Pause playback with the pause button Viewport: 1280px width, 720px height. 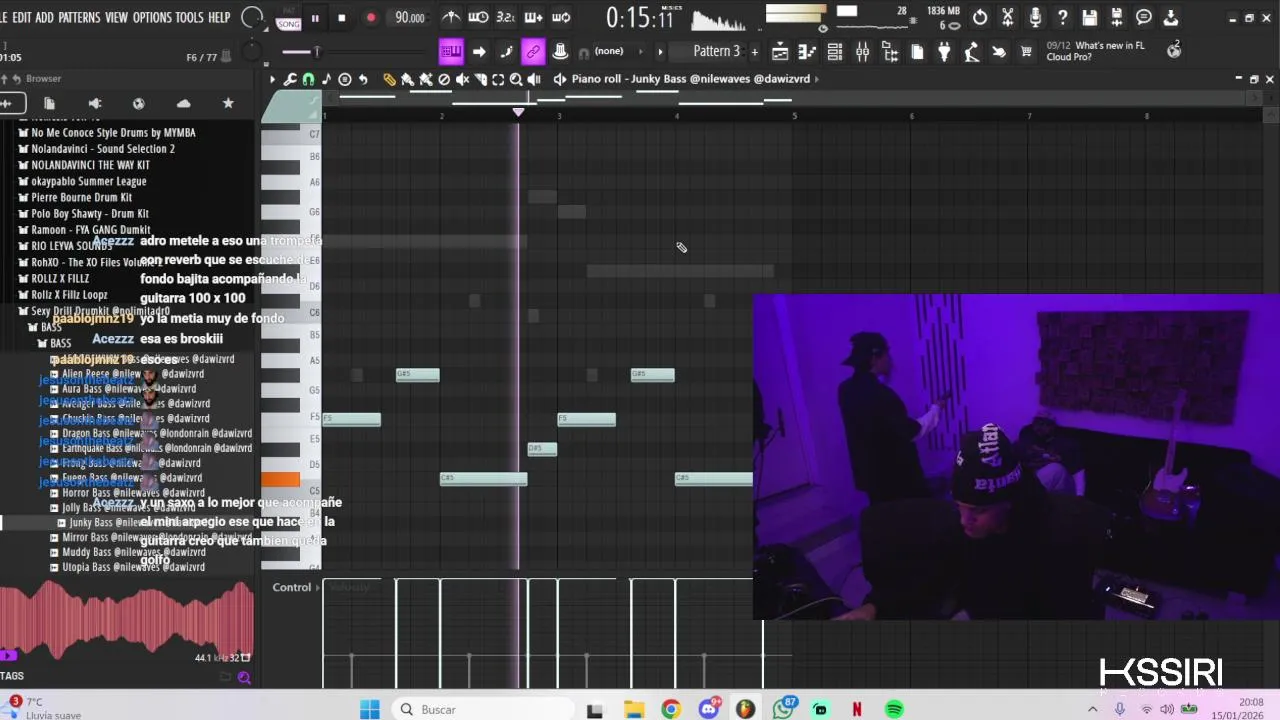tap(315, 18)
